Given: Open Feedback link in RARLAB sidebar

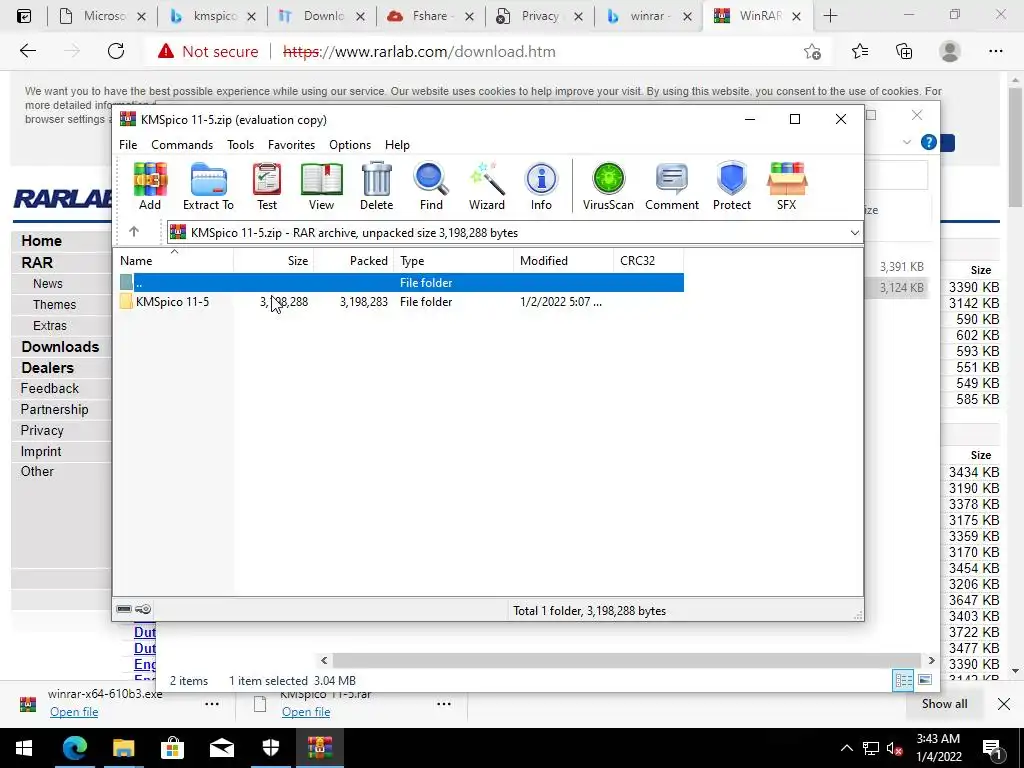Looking at the screenshot, I should click(50, 389).
